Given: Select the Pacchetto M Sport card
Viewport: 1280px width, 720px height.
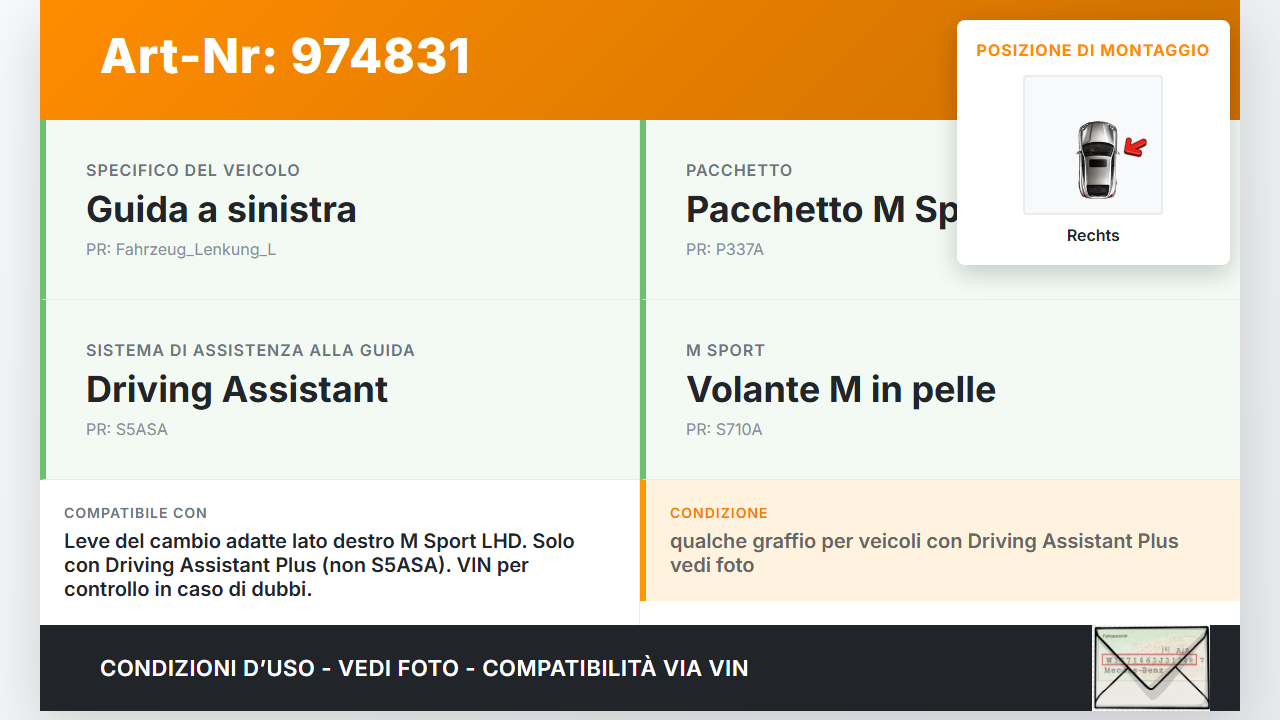Looking at the screenshot, I should (x=940, y=210).
